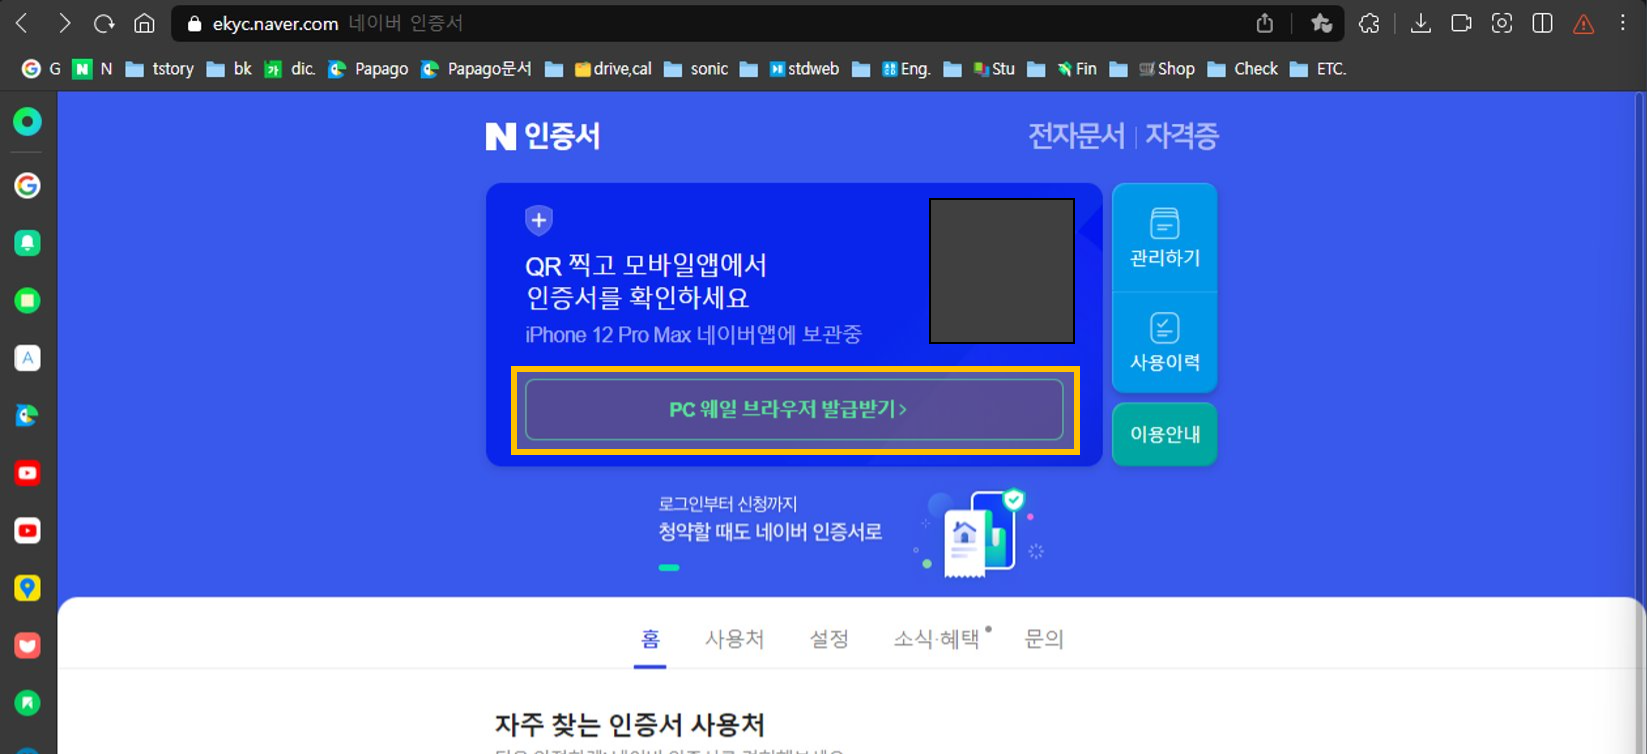This screenshot has width=1647, height=754.
Task: Toggle the split view toolbar icon
Action: tap(1542, 23)
